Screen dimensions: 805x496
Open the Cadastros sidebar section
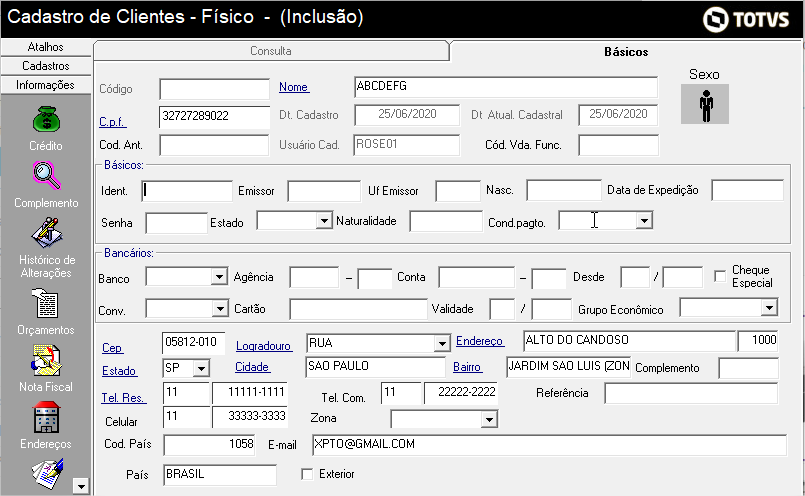click(46, 66)
